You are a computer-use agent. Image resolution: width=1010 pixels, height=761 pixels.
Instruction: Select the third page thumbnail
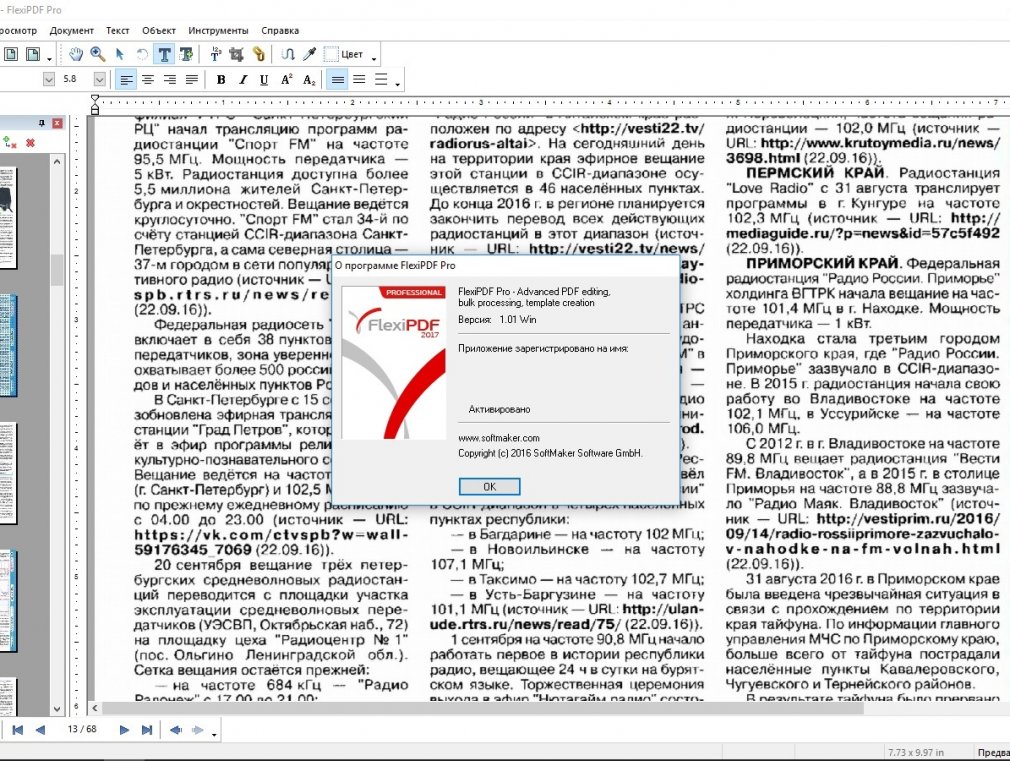(8, 473)
